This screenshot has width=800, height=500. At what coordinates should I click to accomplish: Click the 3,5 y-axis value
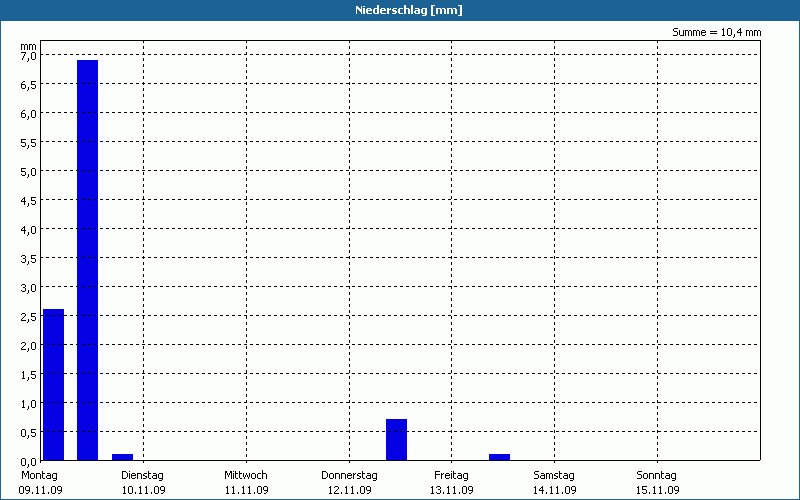click(29, 259)
